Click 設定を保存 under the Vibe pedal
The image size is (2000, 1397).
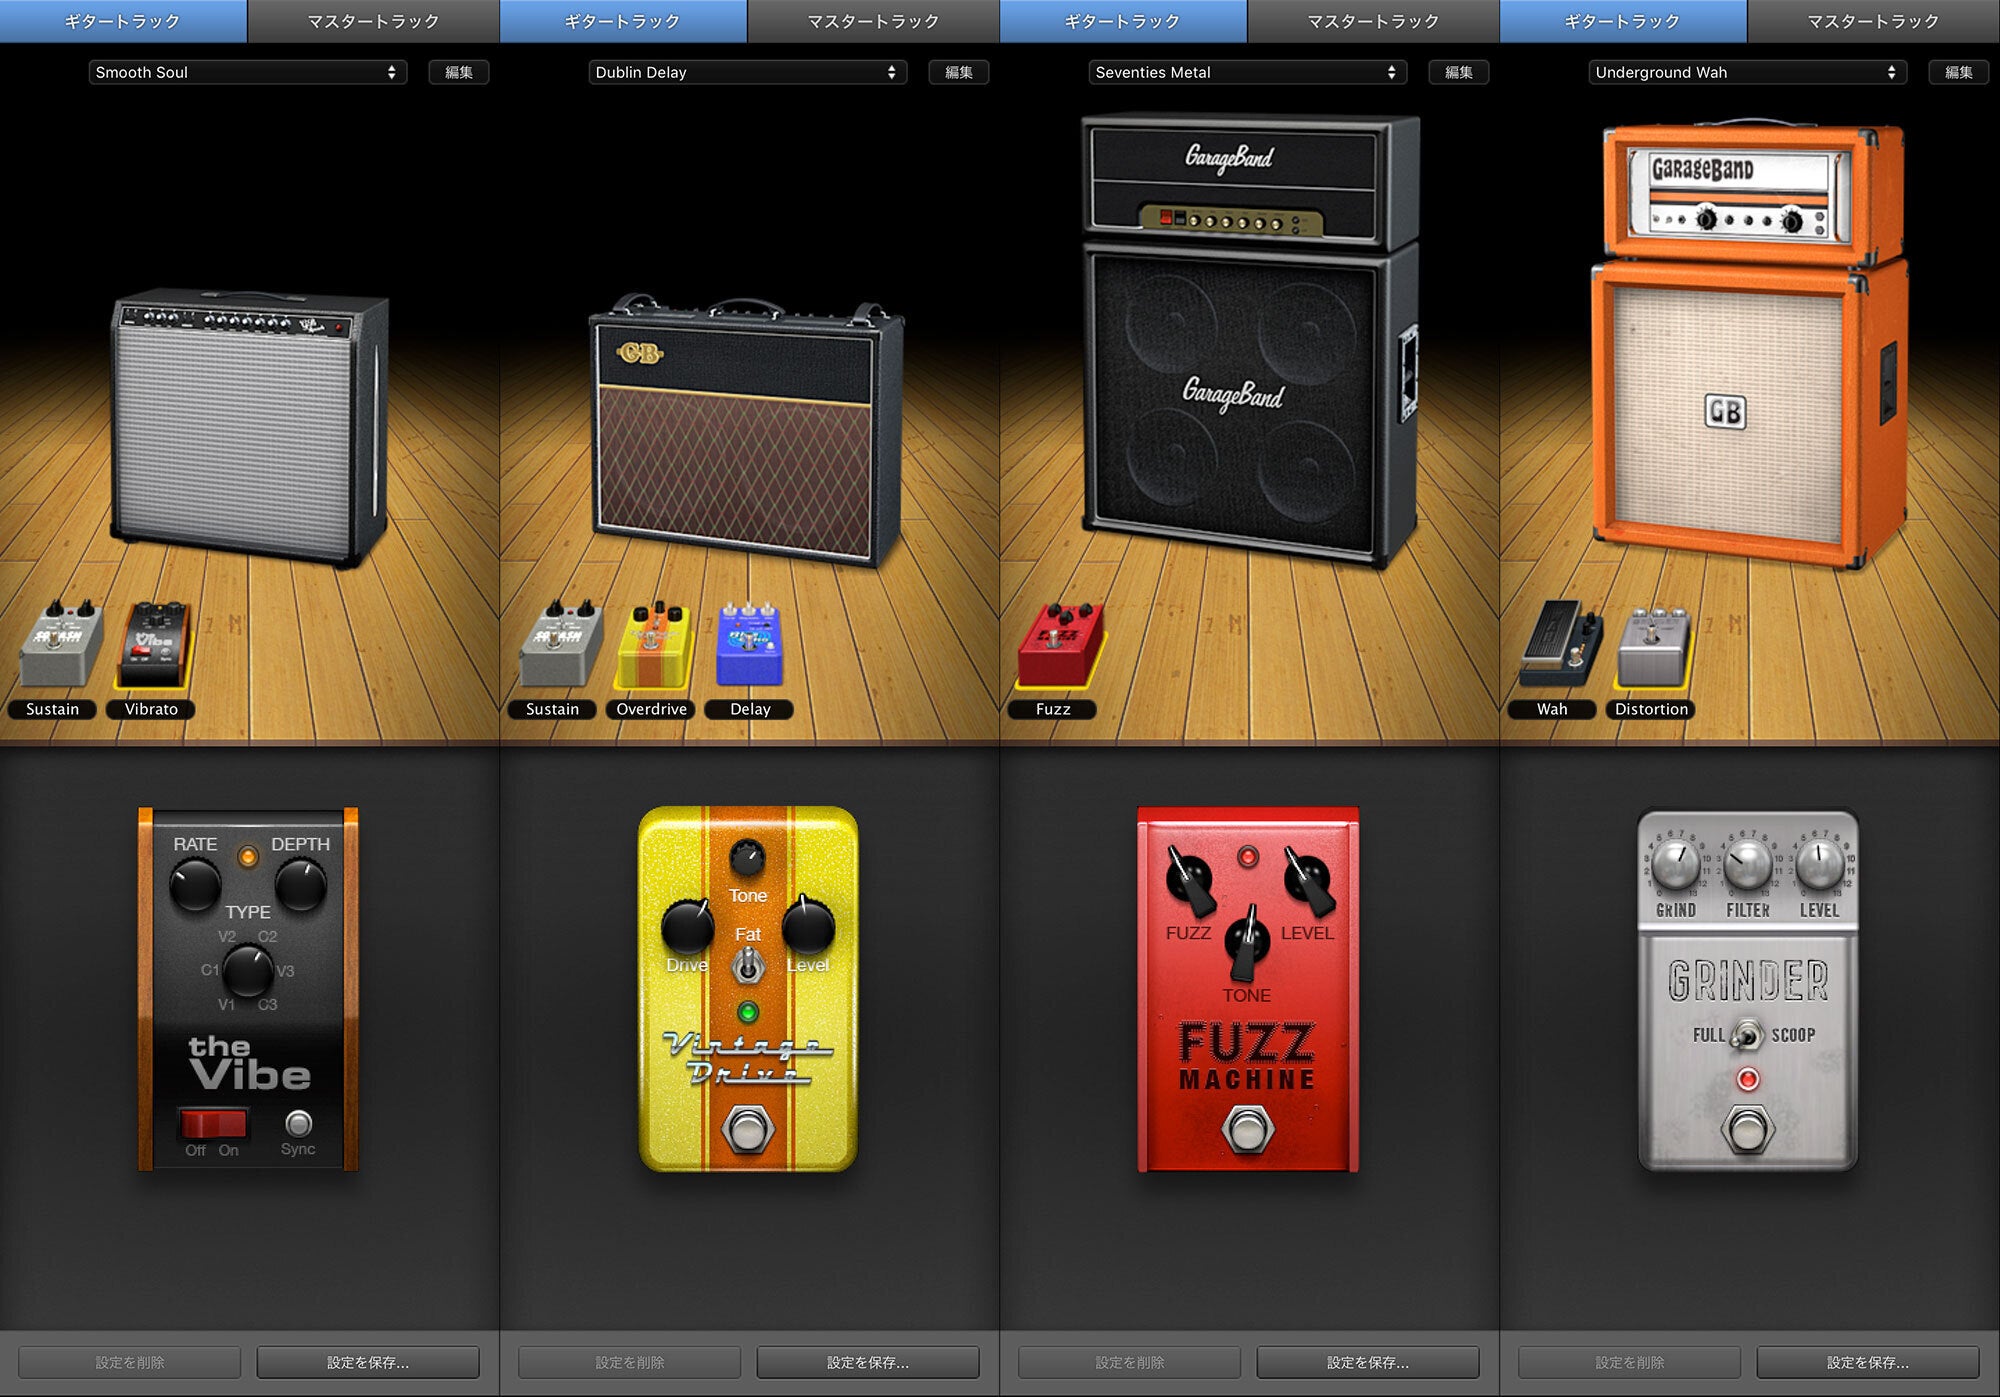click(367, 1362)
